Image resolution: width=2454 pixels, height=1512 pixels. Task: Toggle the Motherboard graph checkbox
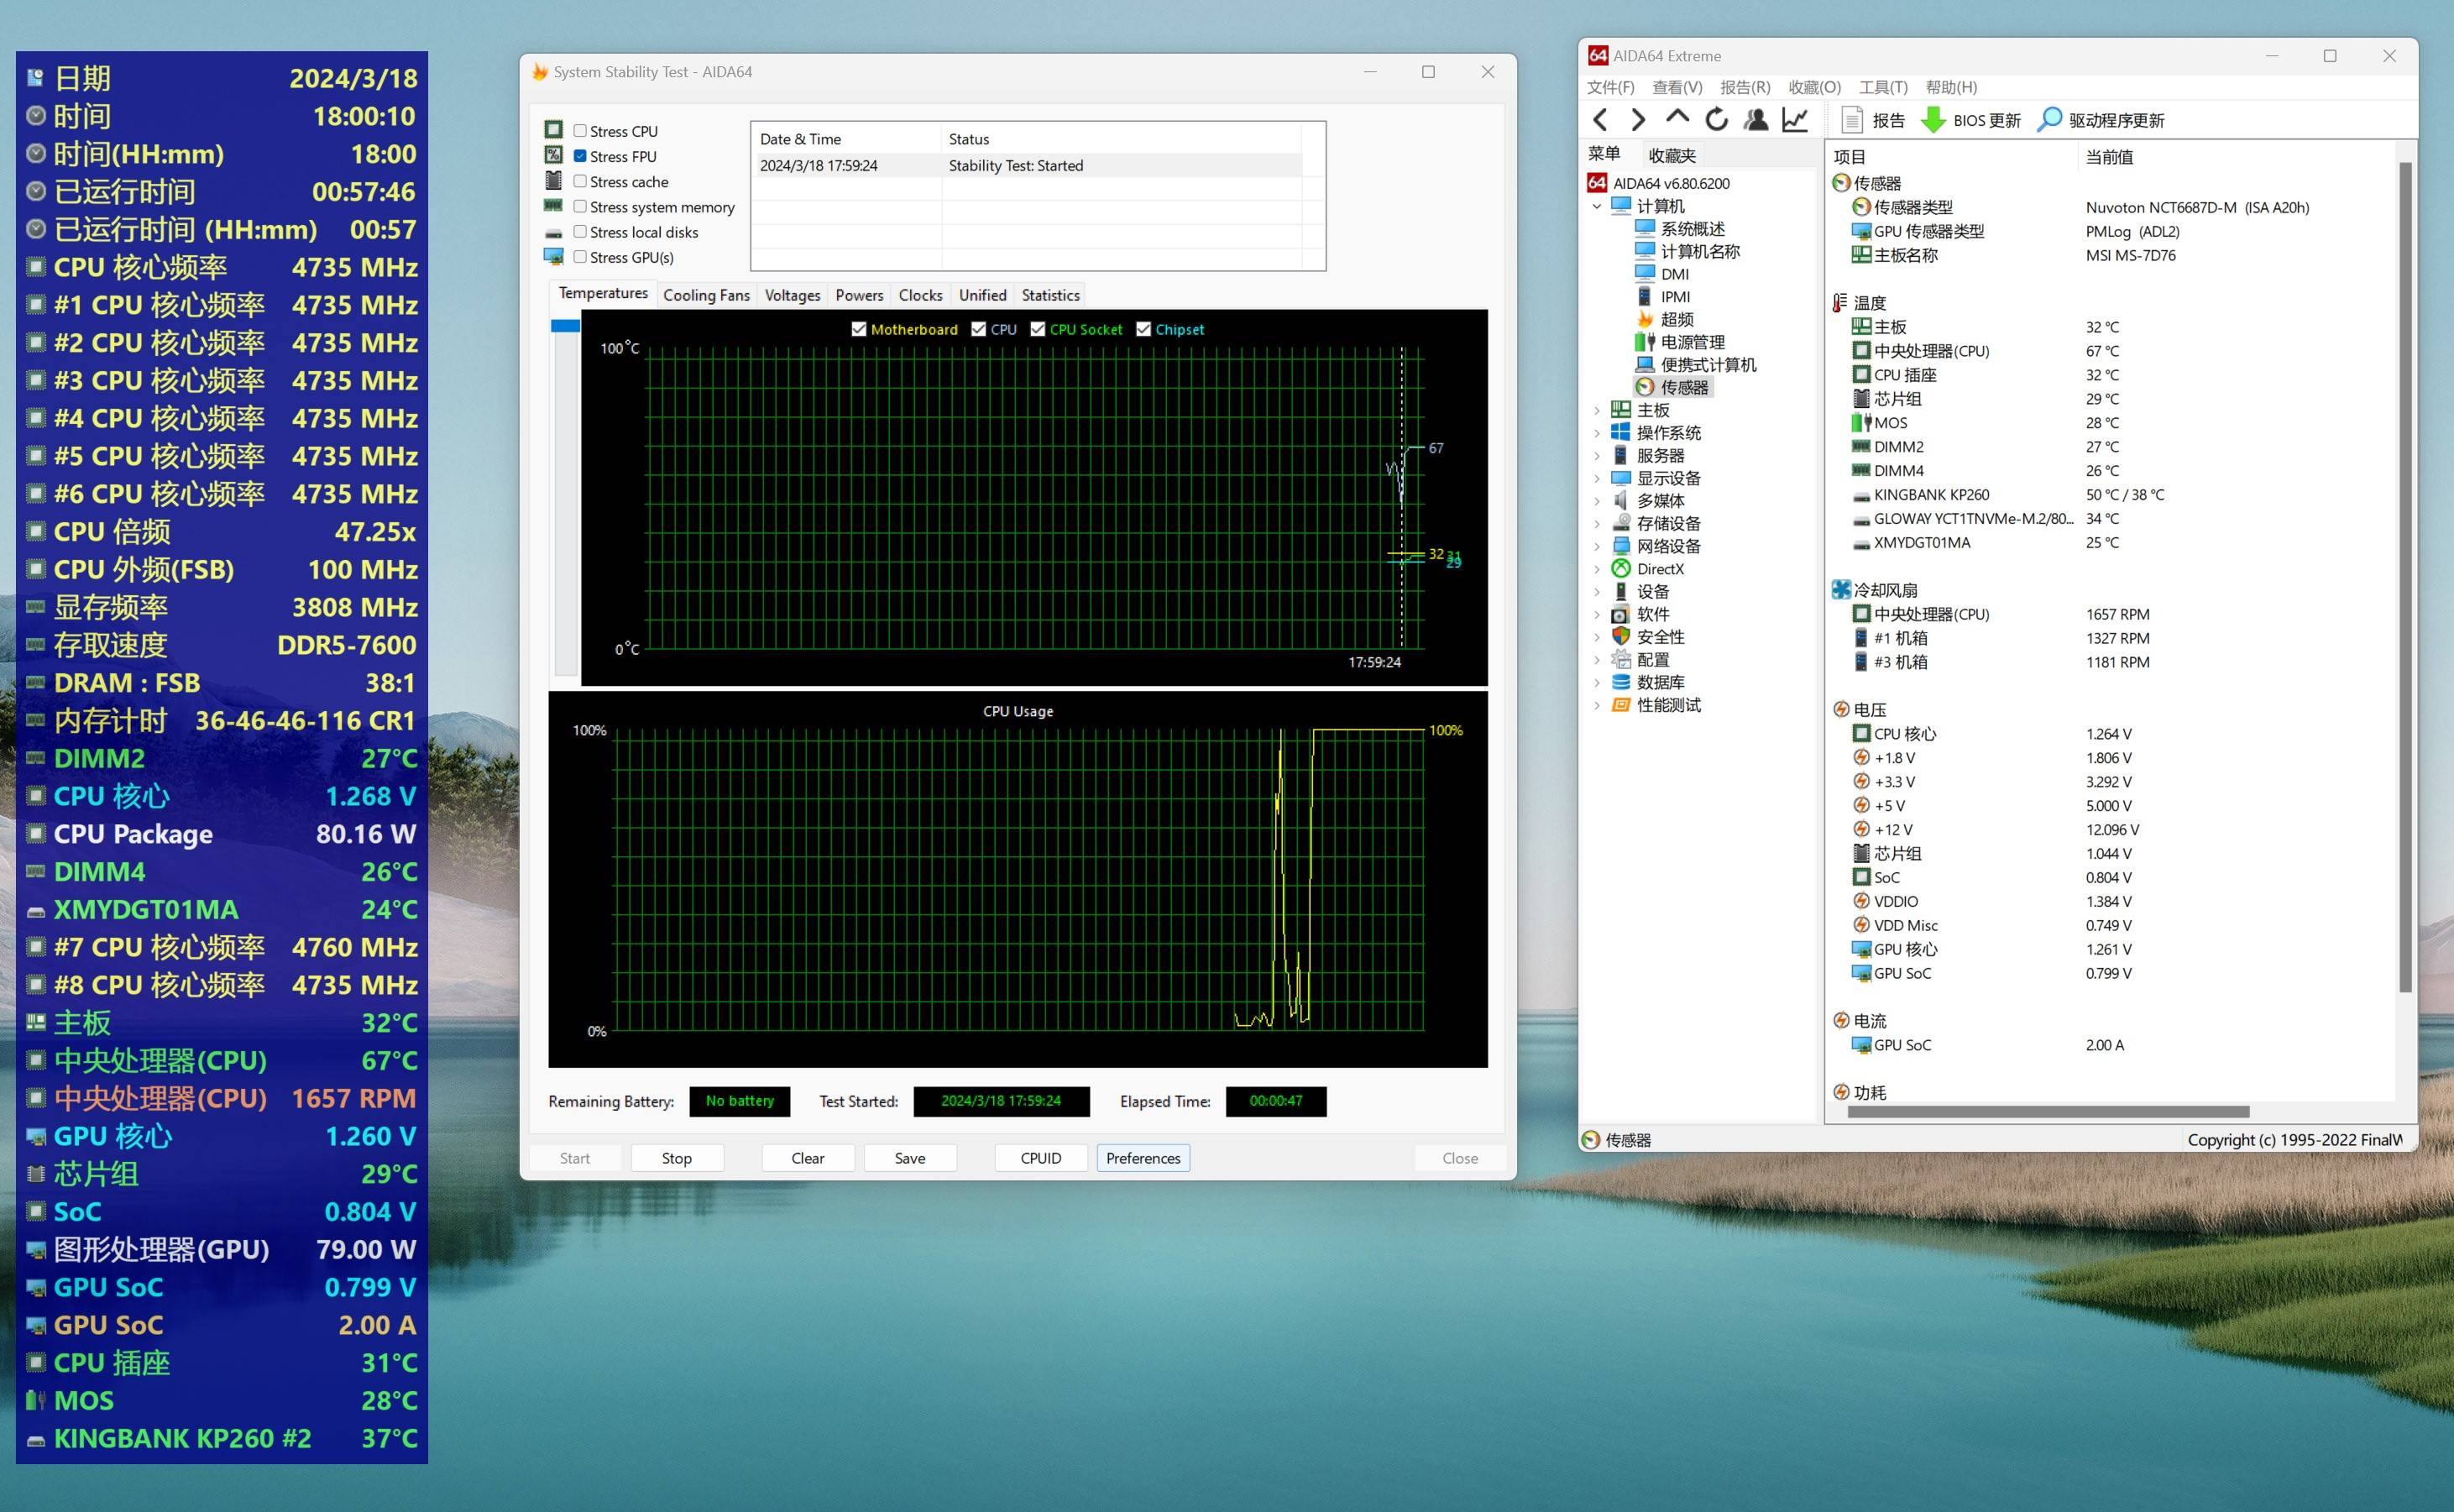click(858, 329)
